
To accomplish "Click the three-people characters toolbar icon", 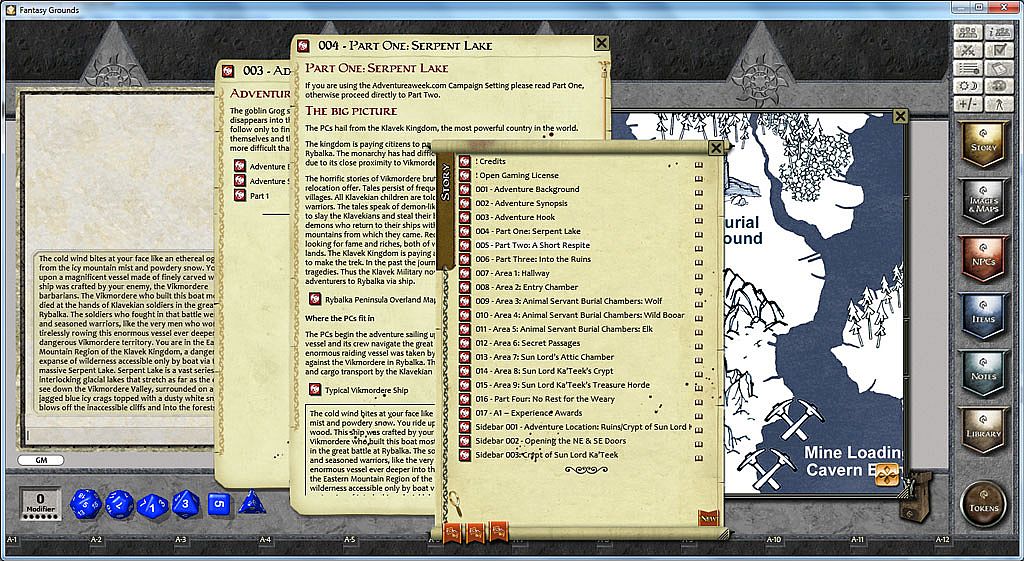I will pos(968,33).
